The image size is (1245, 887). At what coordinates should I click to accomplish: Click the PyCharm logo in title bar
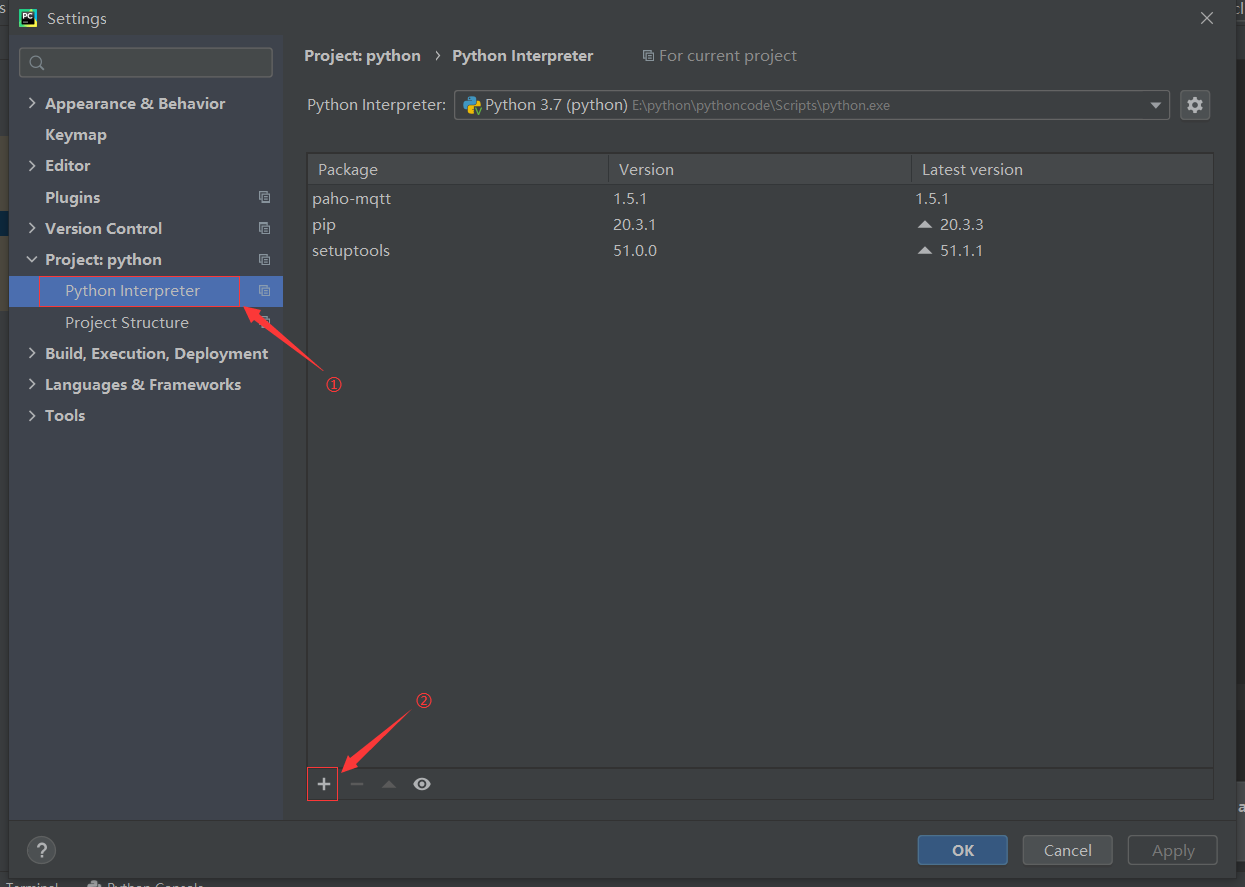[x=28, y=18]
